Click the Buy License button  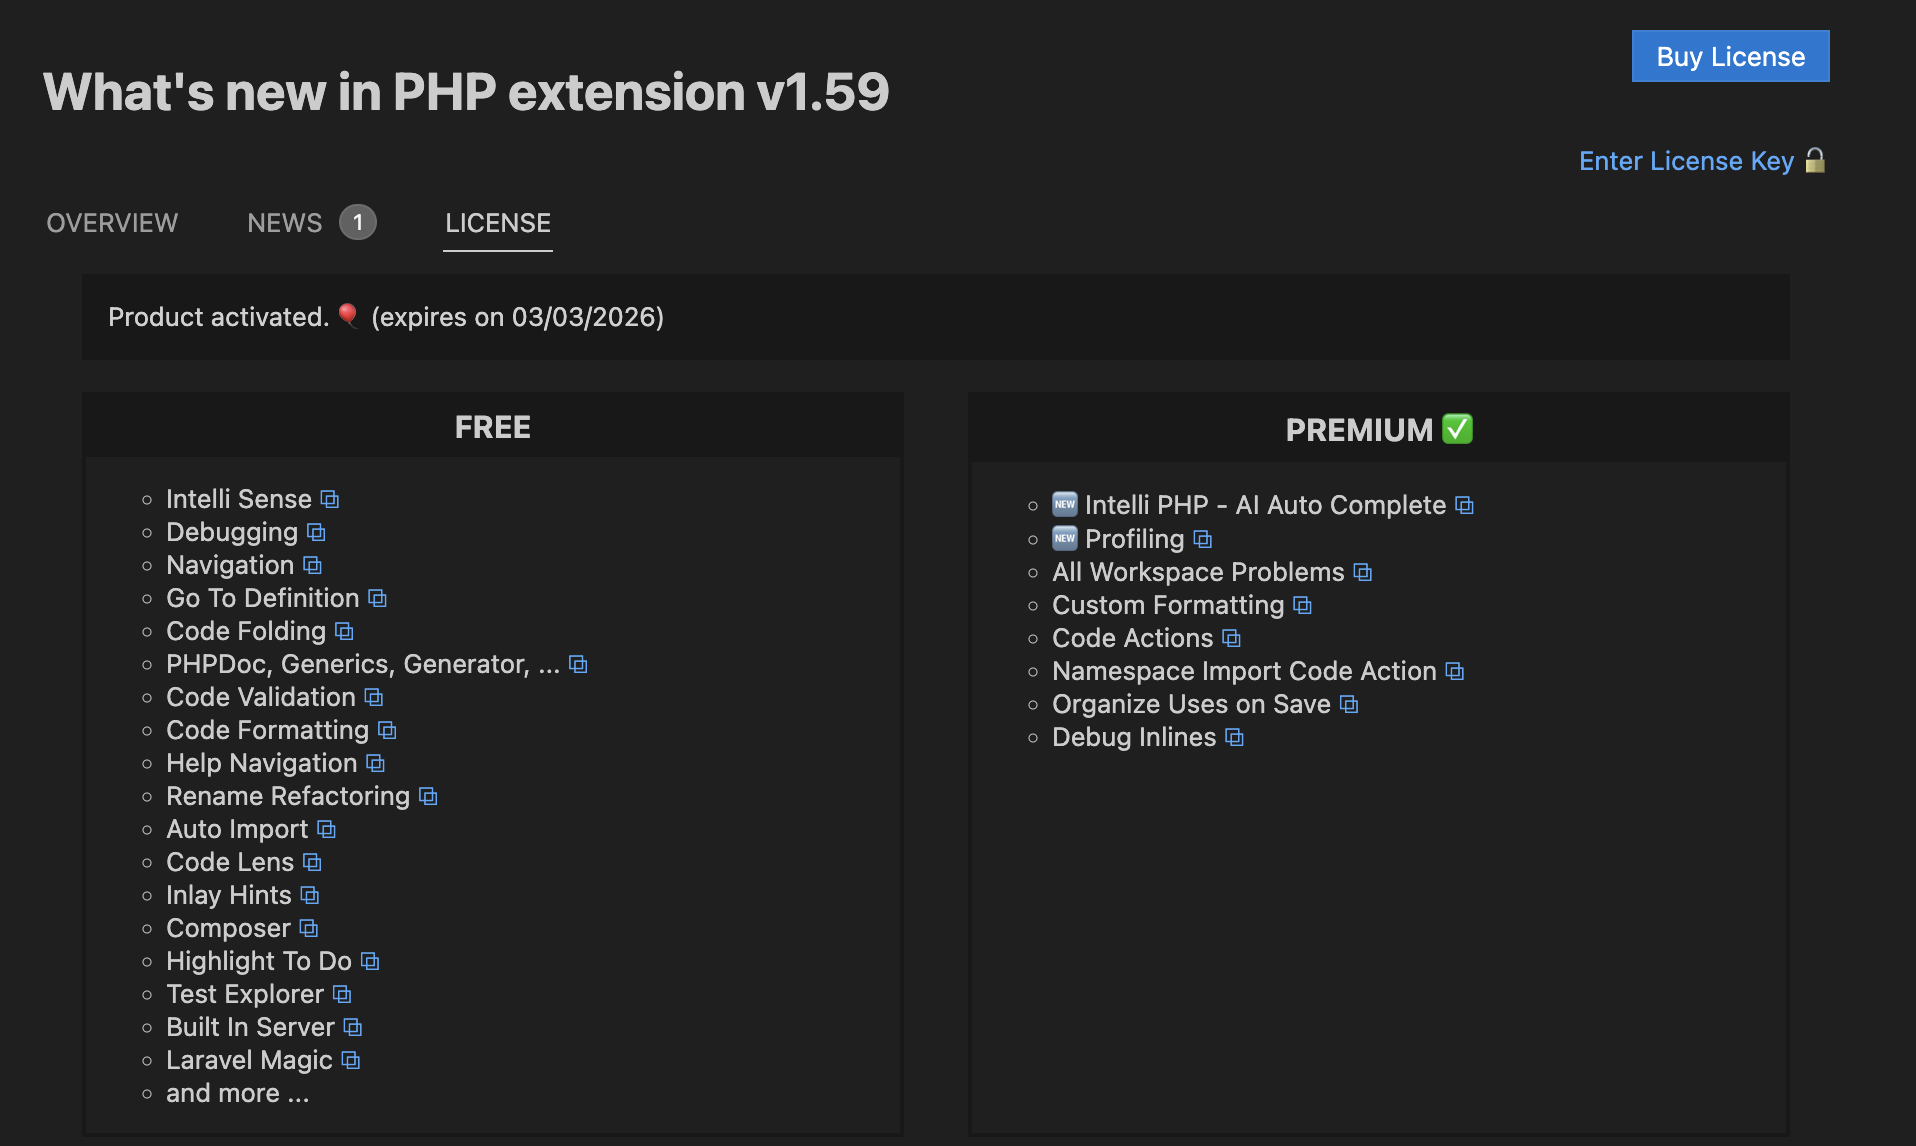[x=1730, y=57]
